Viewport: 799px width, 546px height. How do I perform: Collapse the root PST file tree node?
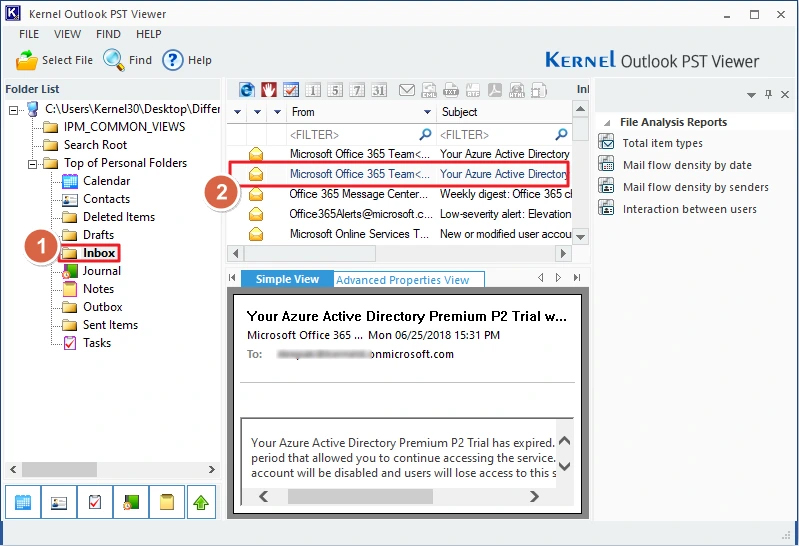(x=14, y=110)
